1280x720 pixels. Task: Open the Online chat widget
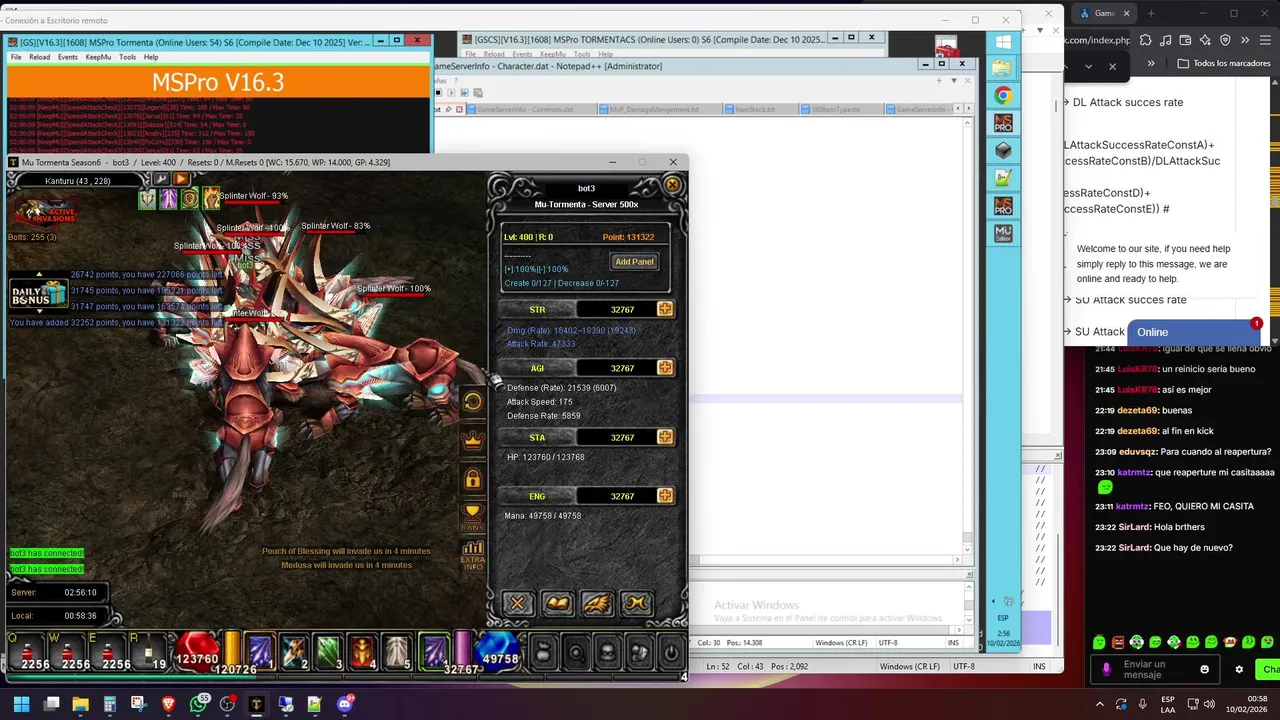click(x=1193, y=332)
